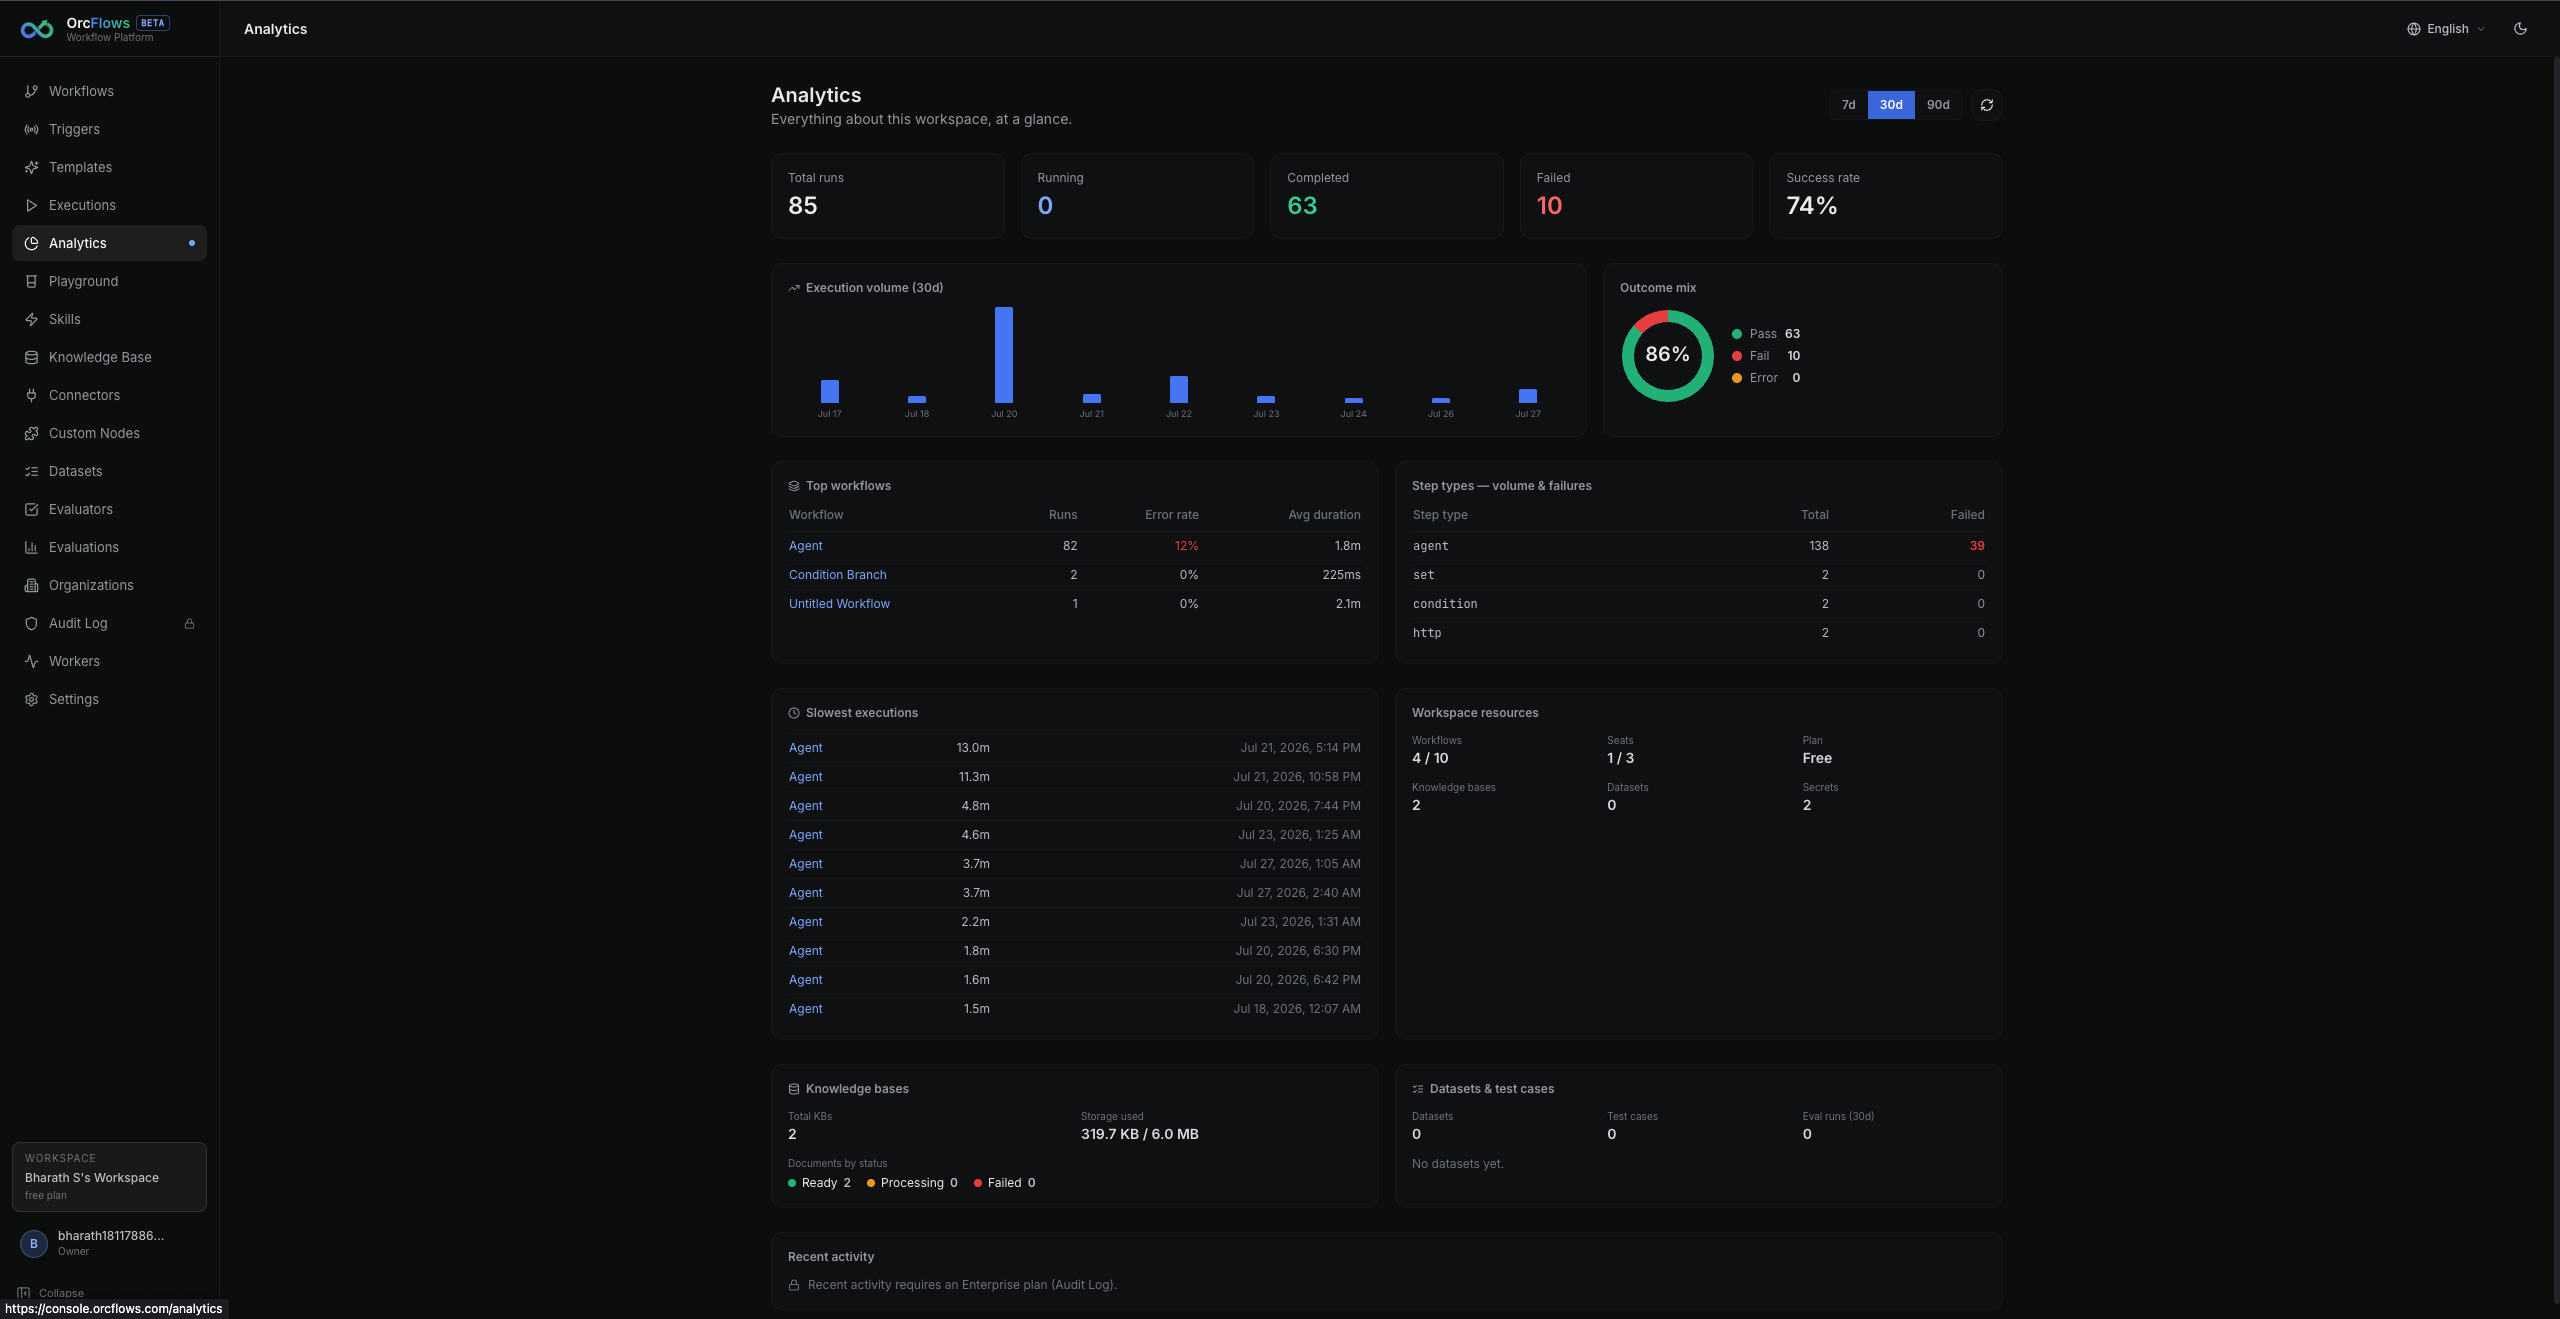Select the 7d time range
2560x1319 pixels.
1848,105
